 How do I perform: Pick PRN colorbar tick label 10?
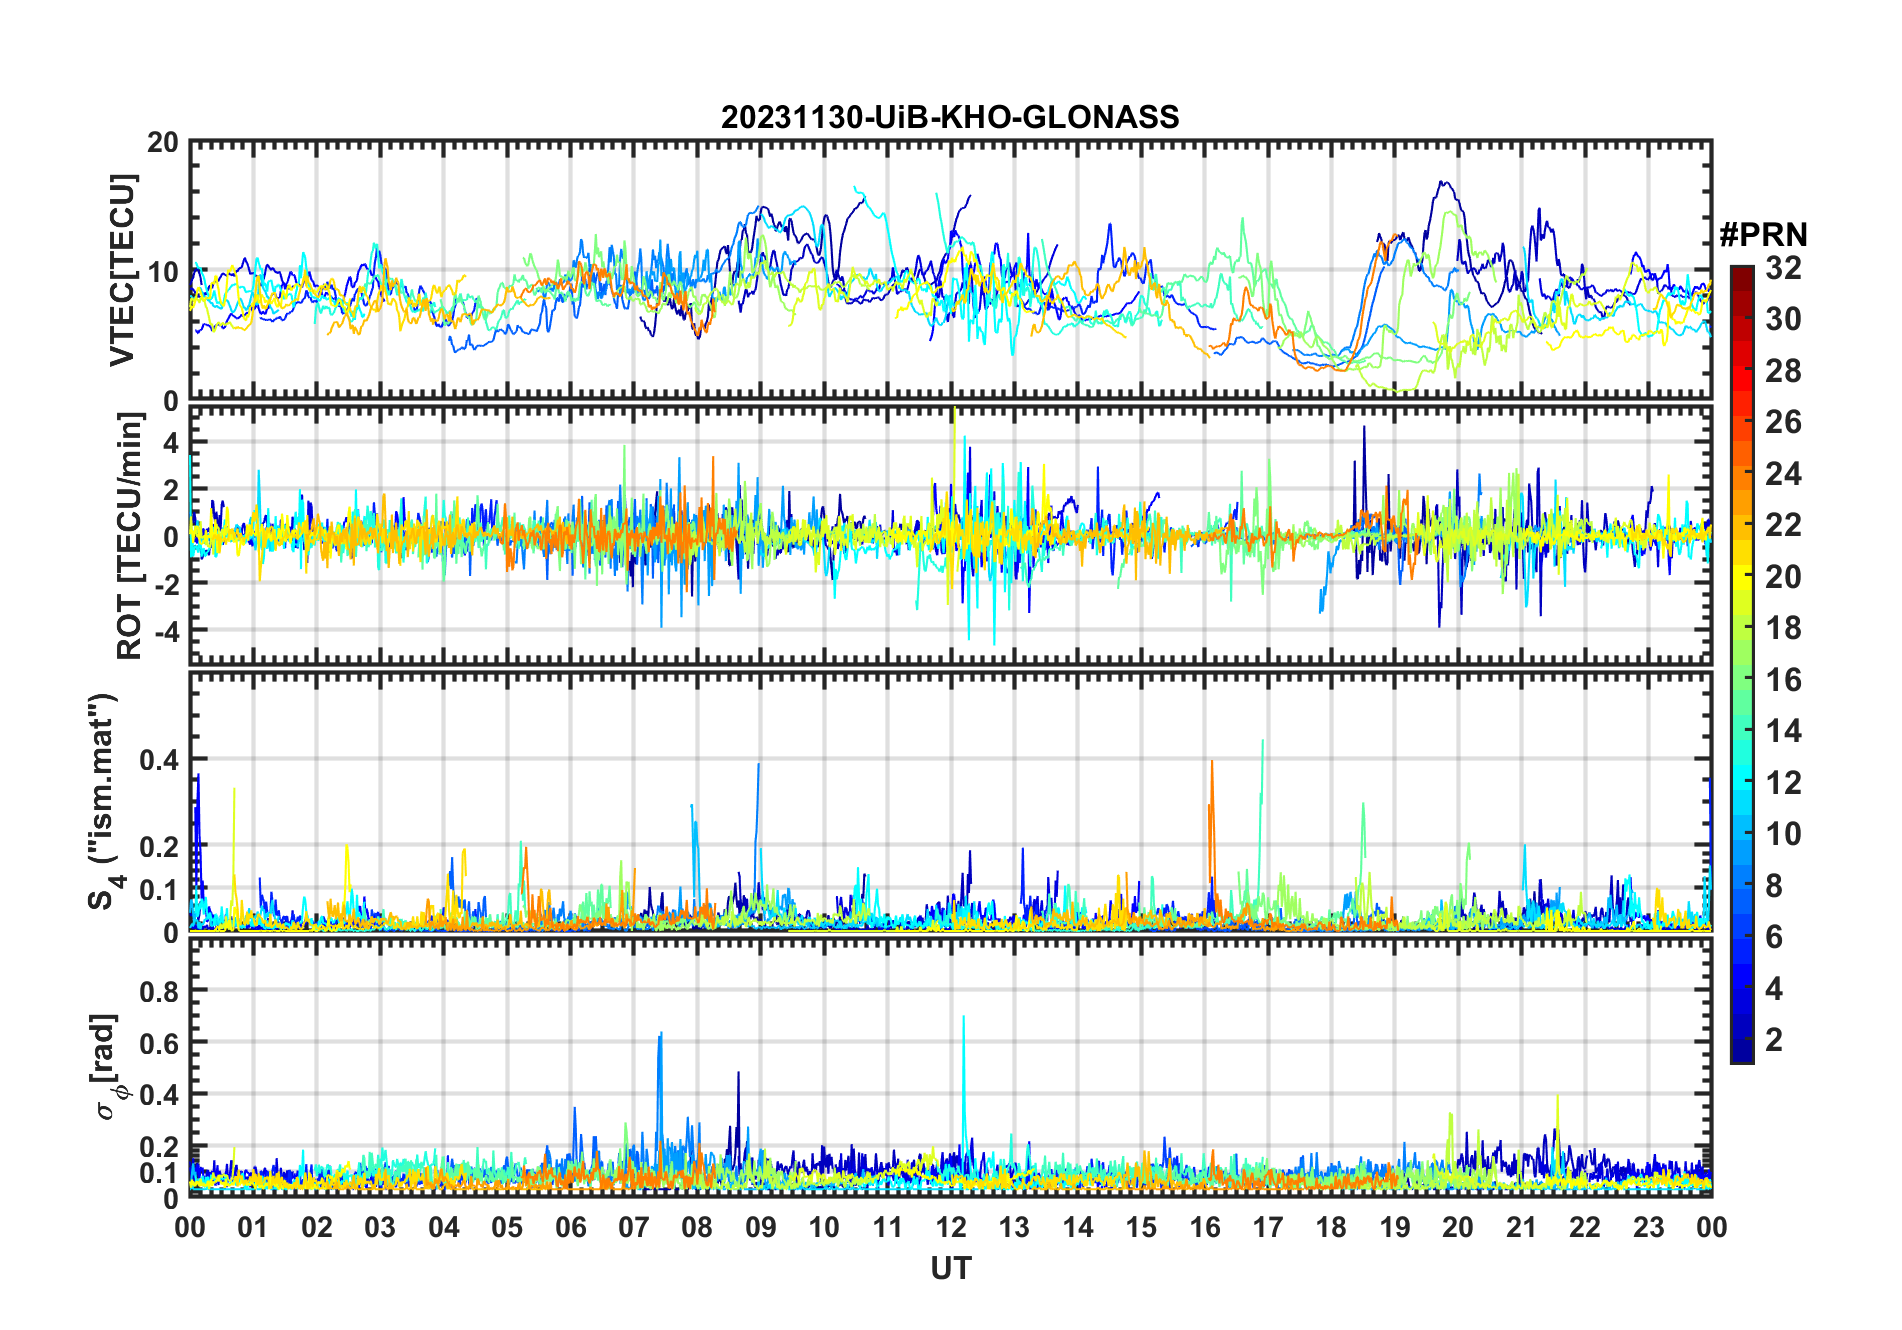(x=1783, y=834)
